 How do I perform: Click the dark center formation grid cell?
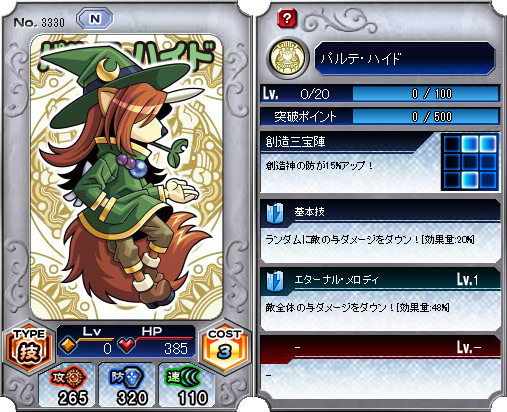pos(470,162)
